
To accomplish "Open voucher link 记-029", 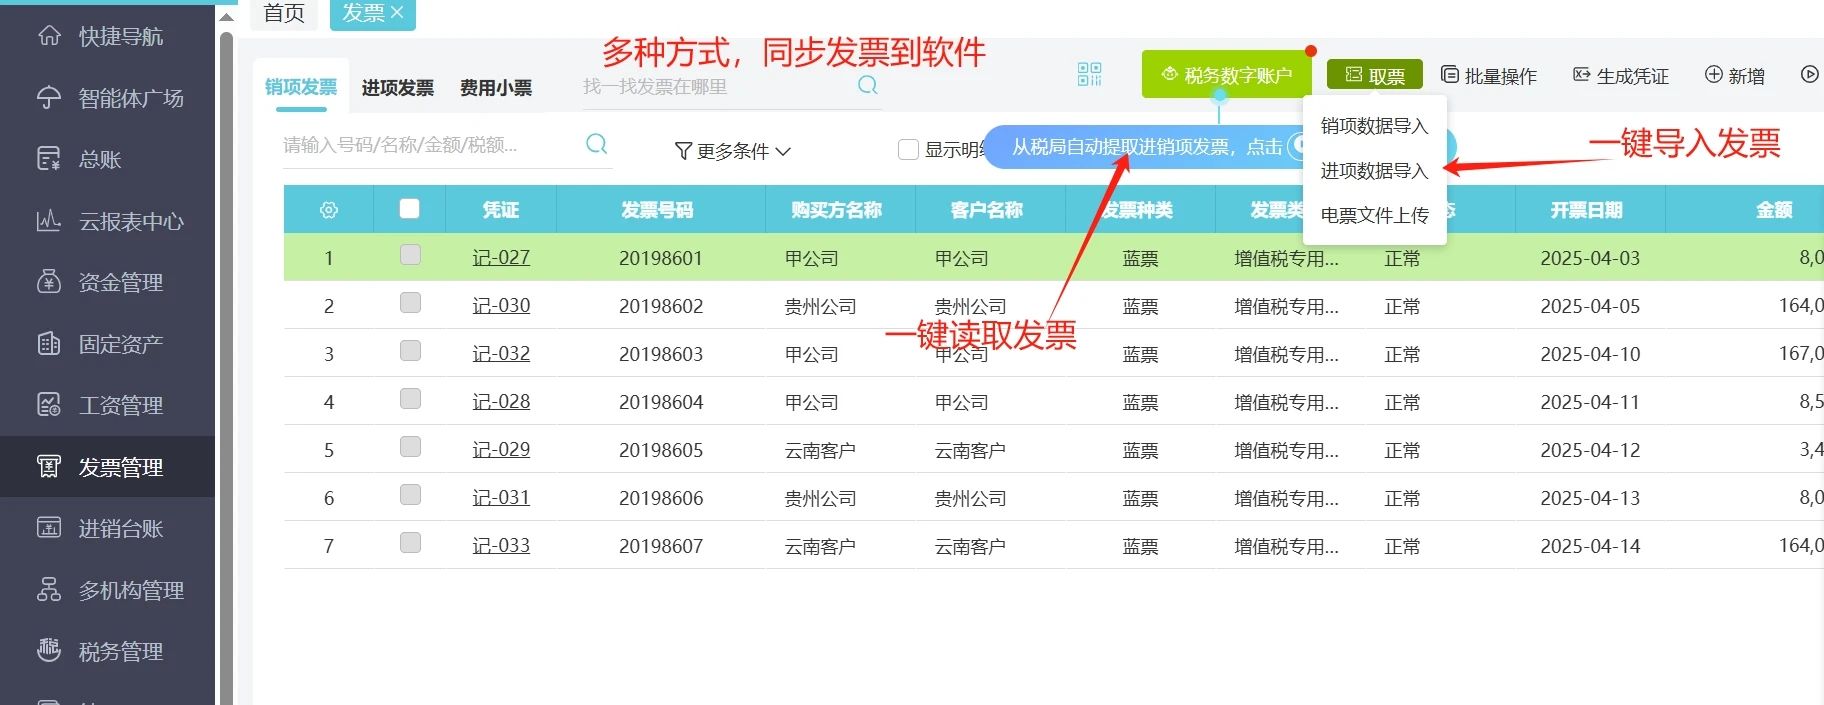I will (x=501, y=449).
